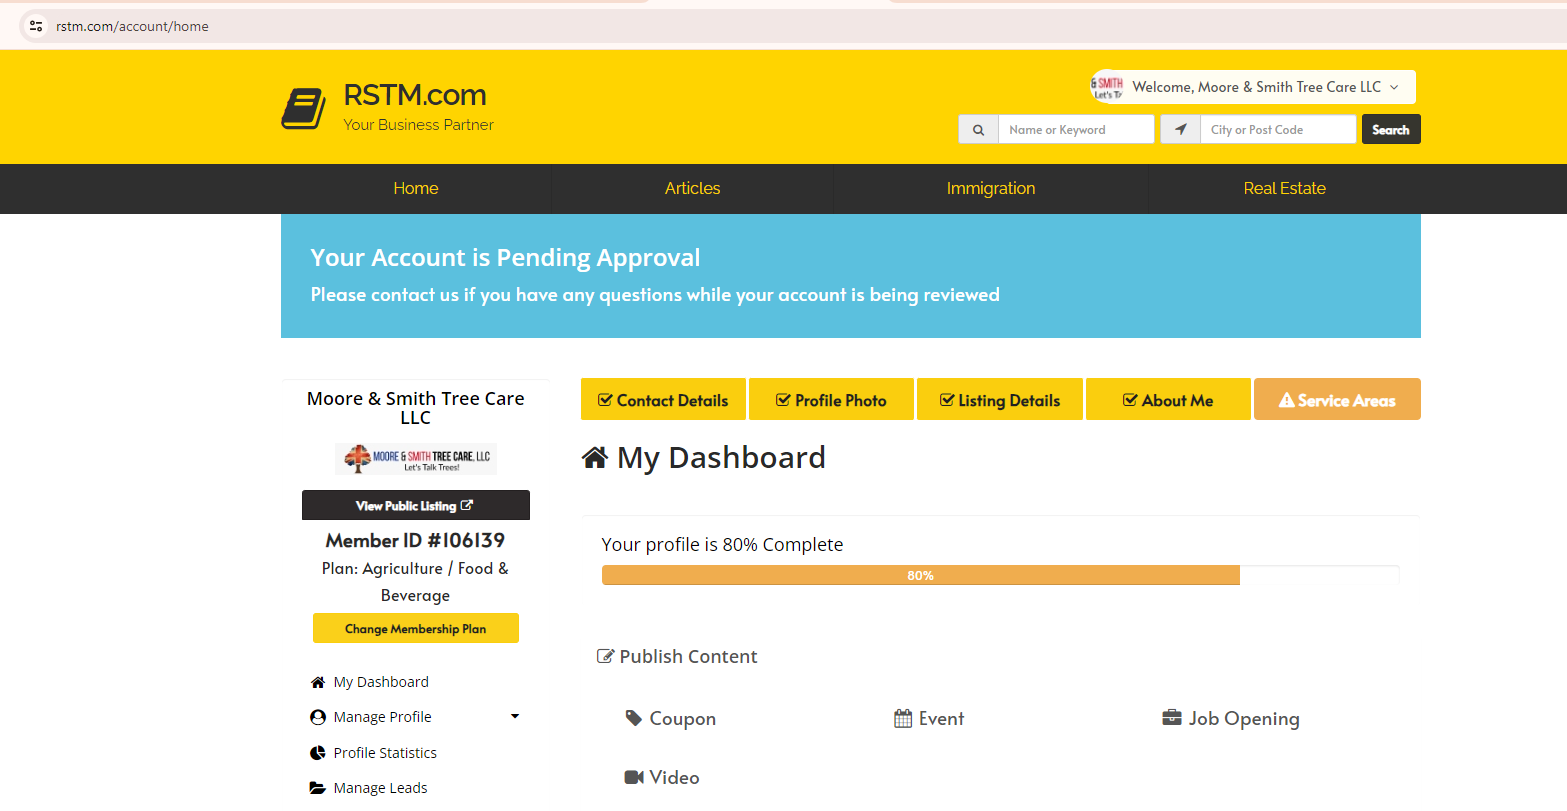Image resolution: width=1567 pixels, height=811 pixels.
Task: Open the checked Contact Details step
Action: tap(663, 400)
